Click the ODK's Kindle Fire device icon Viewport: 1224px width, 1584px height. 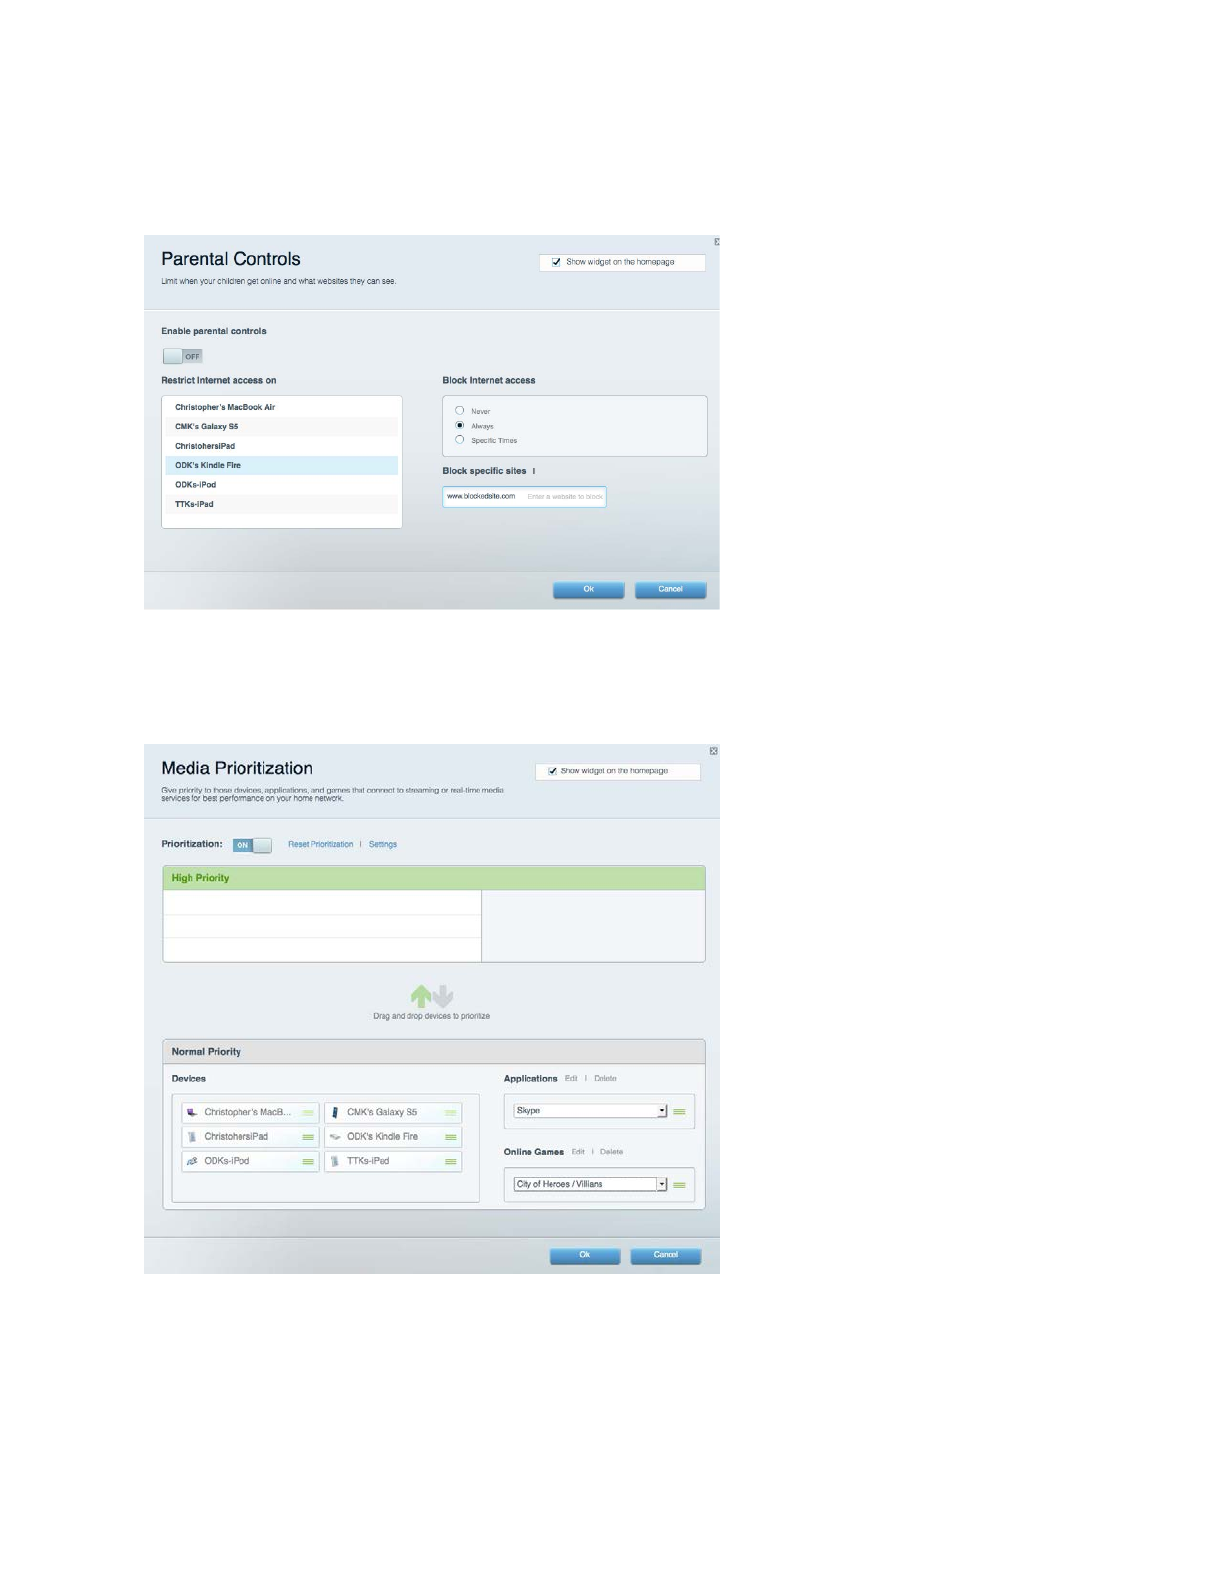(335, 1137)
